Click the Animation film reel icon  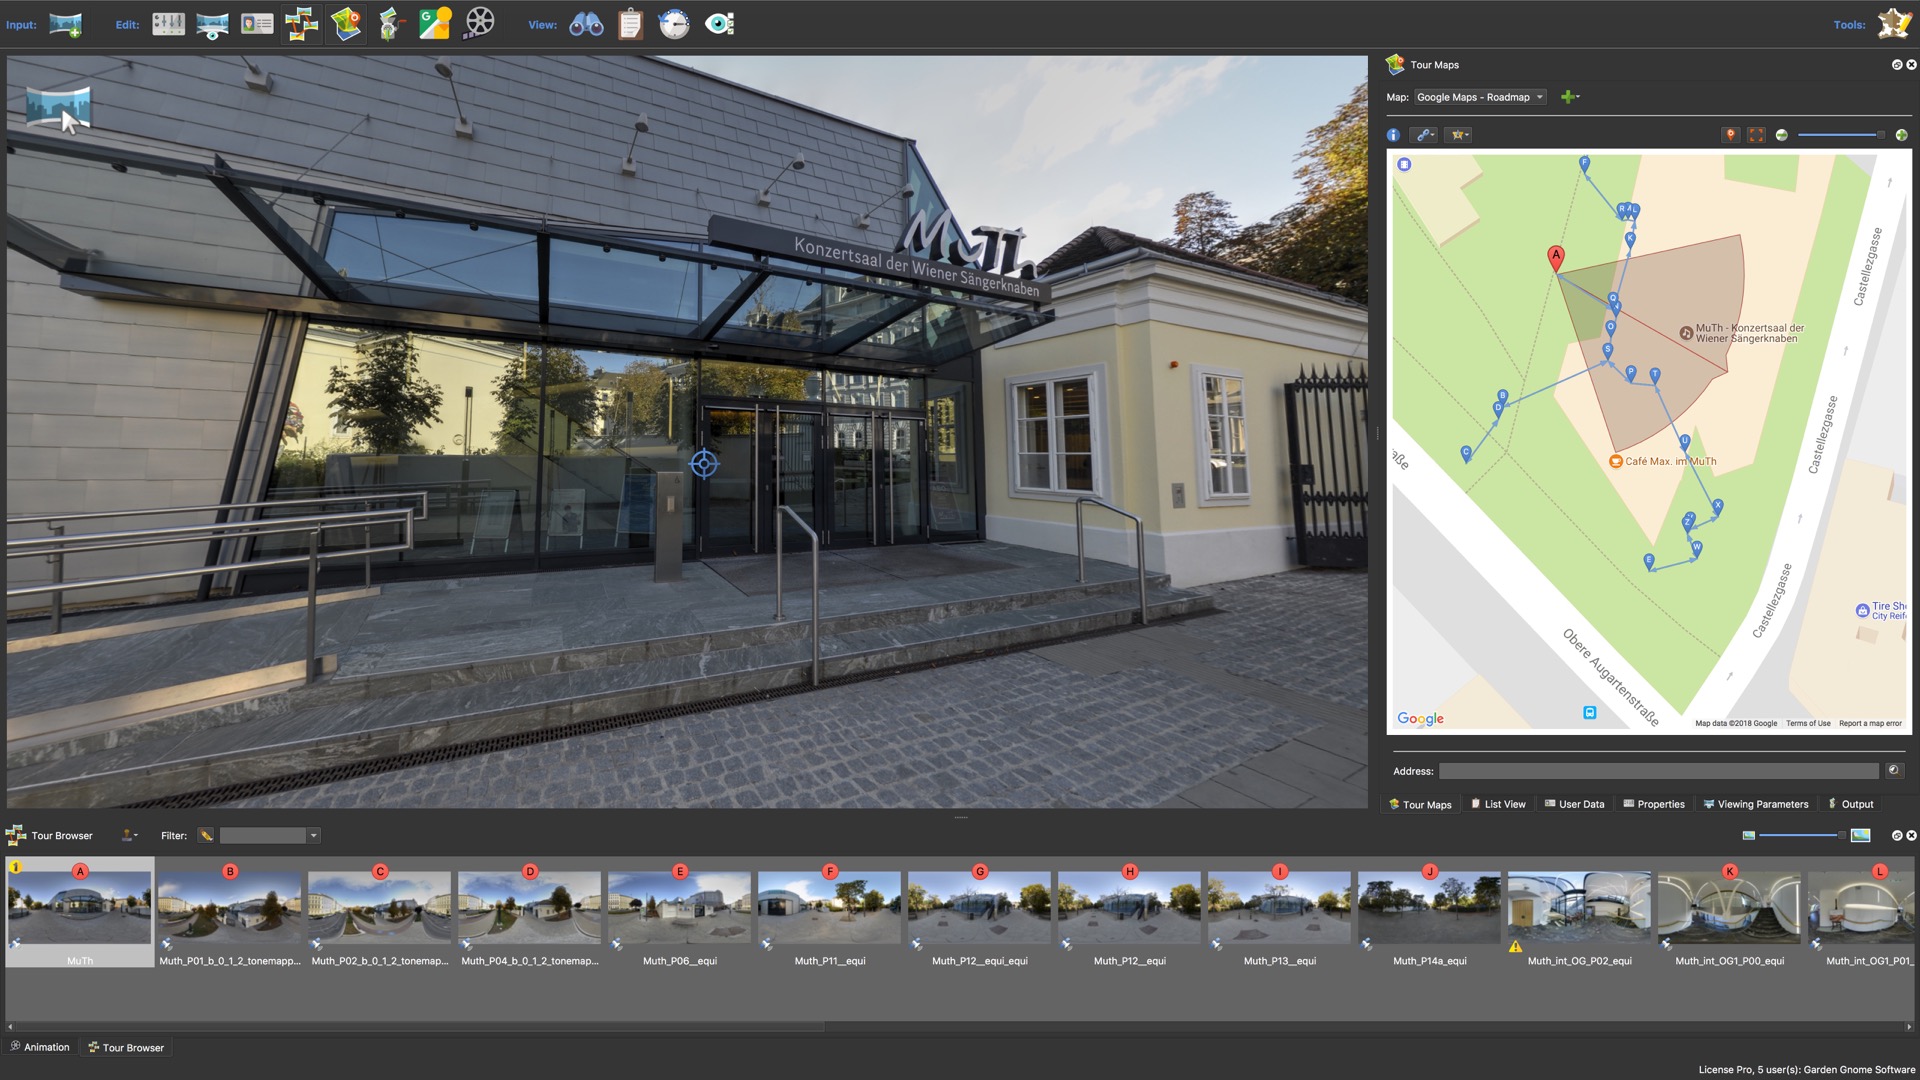[x=478, y=24]
